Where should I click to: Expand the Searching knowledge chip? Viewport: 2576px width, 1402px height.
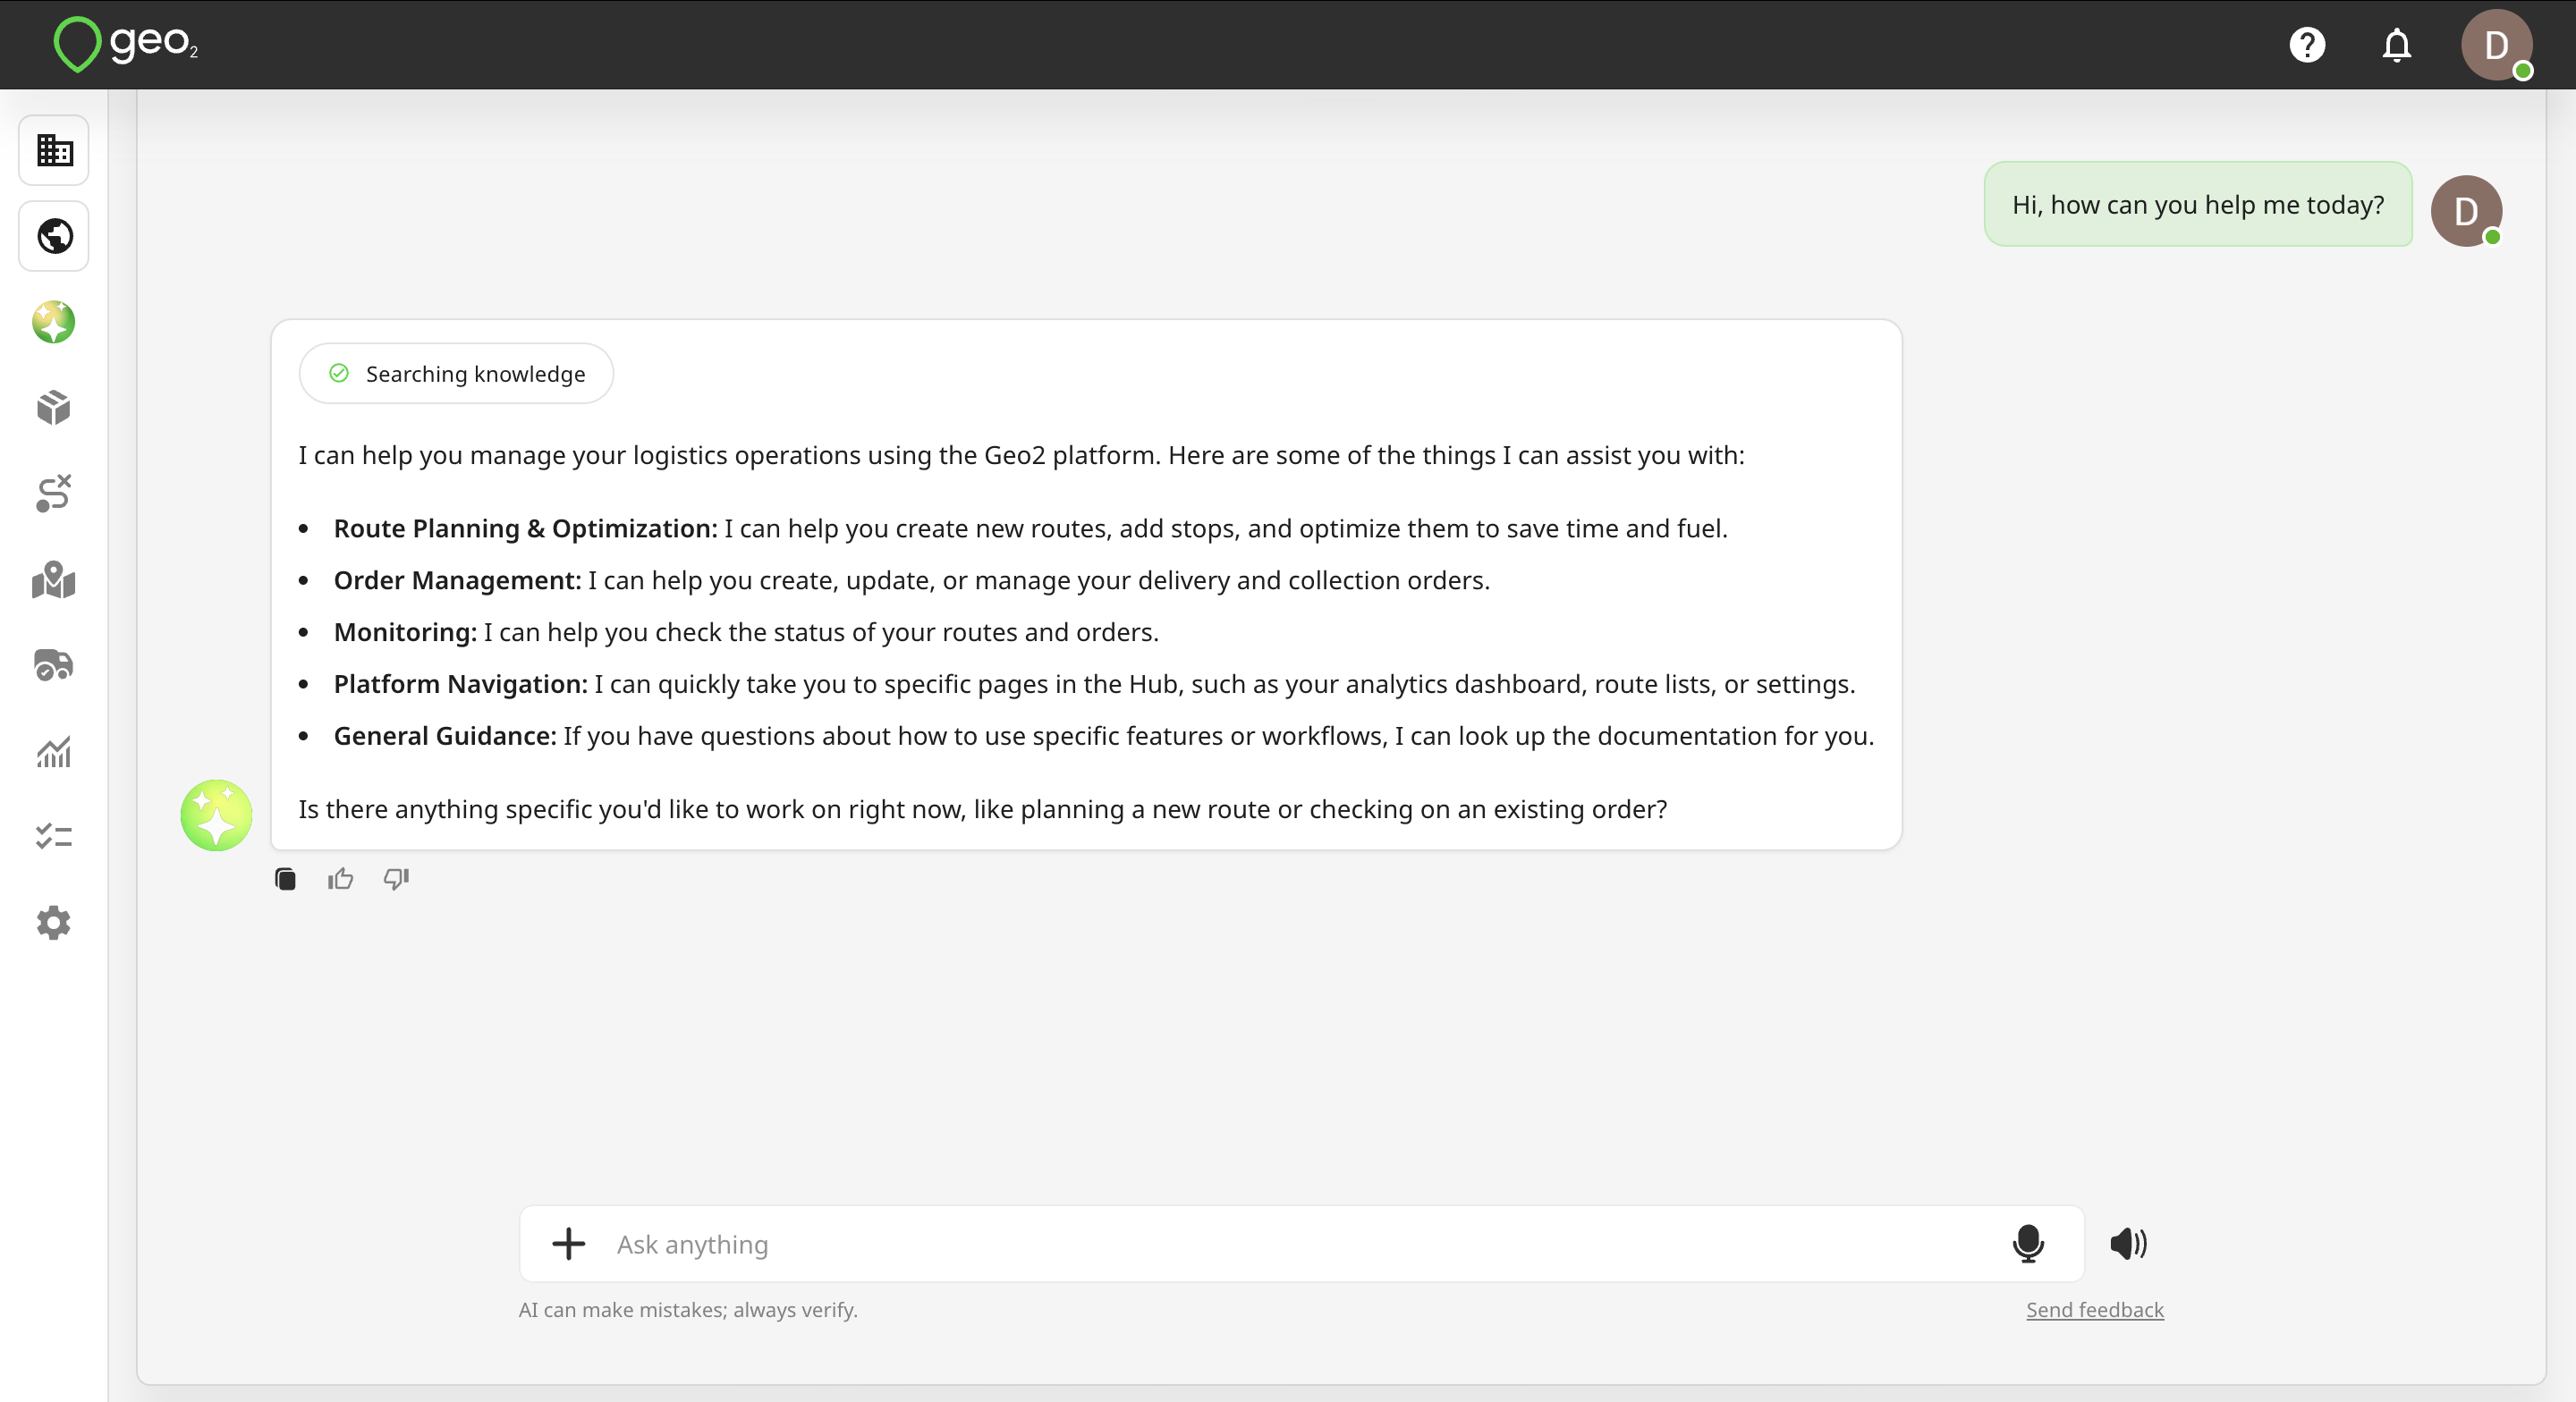[x=456, y=374]
